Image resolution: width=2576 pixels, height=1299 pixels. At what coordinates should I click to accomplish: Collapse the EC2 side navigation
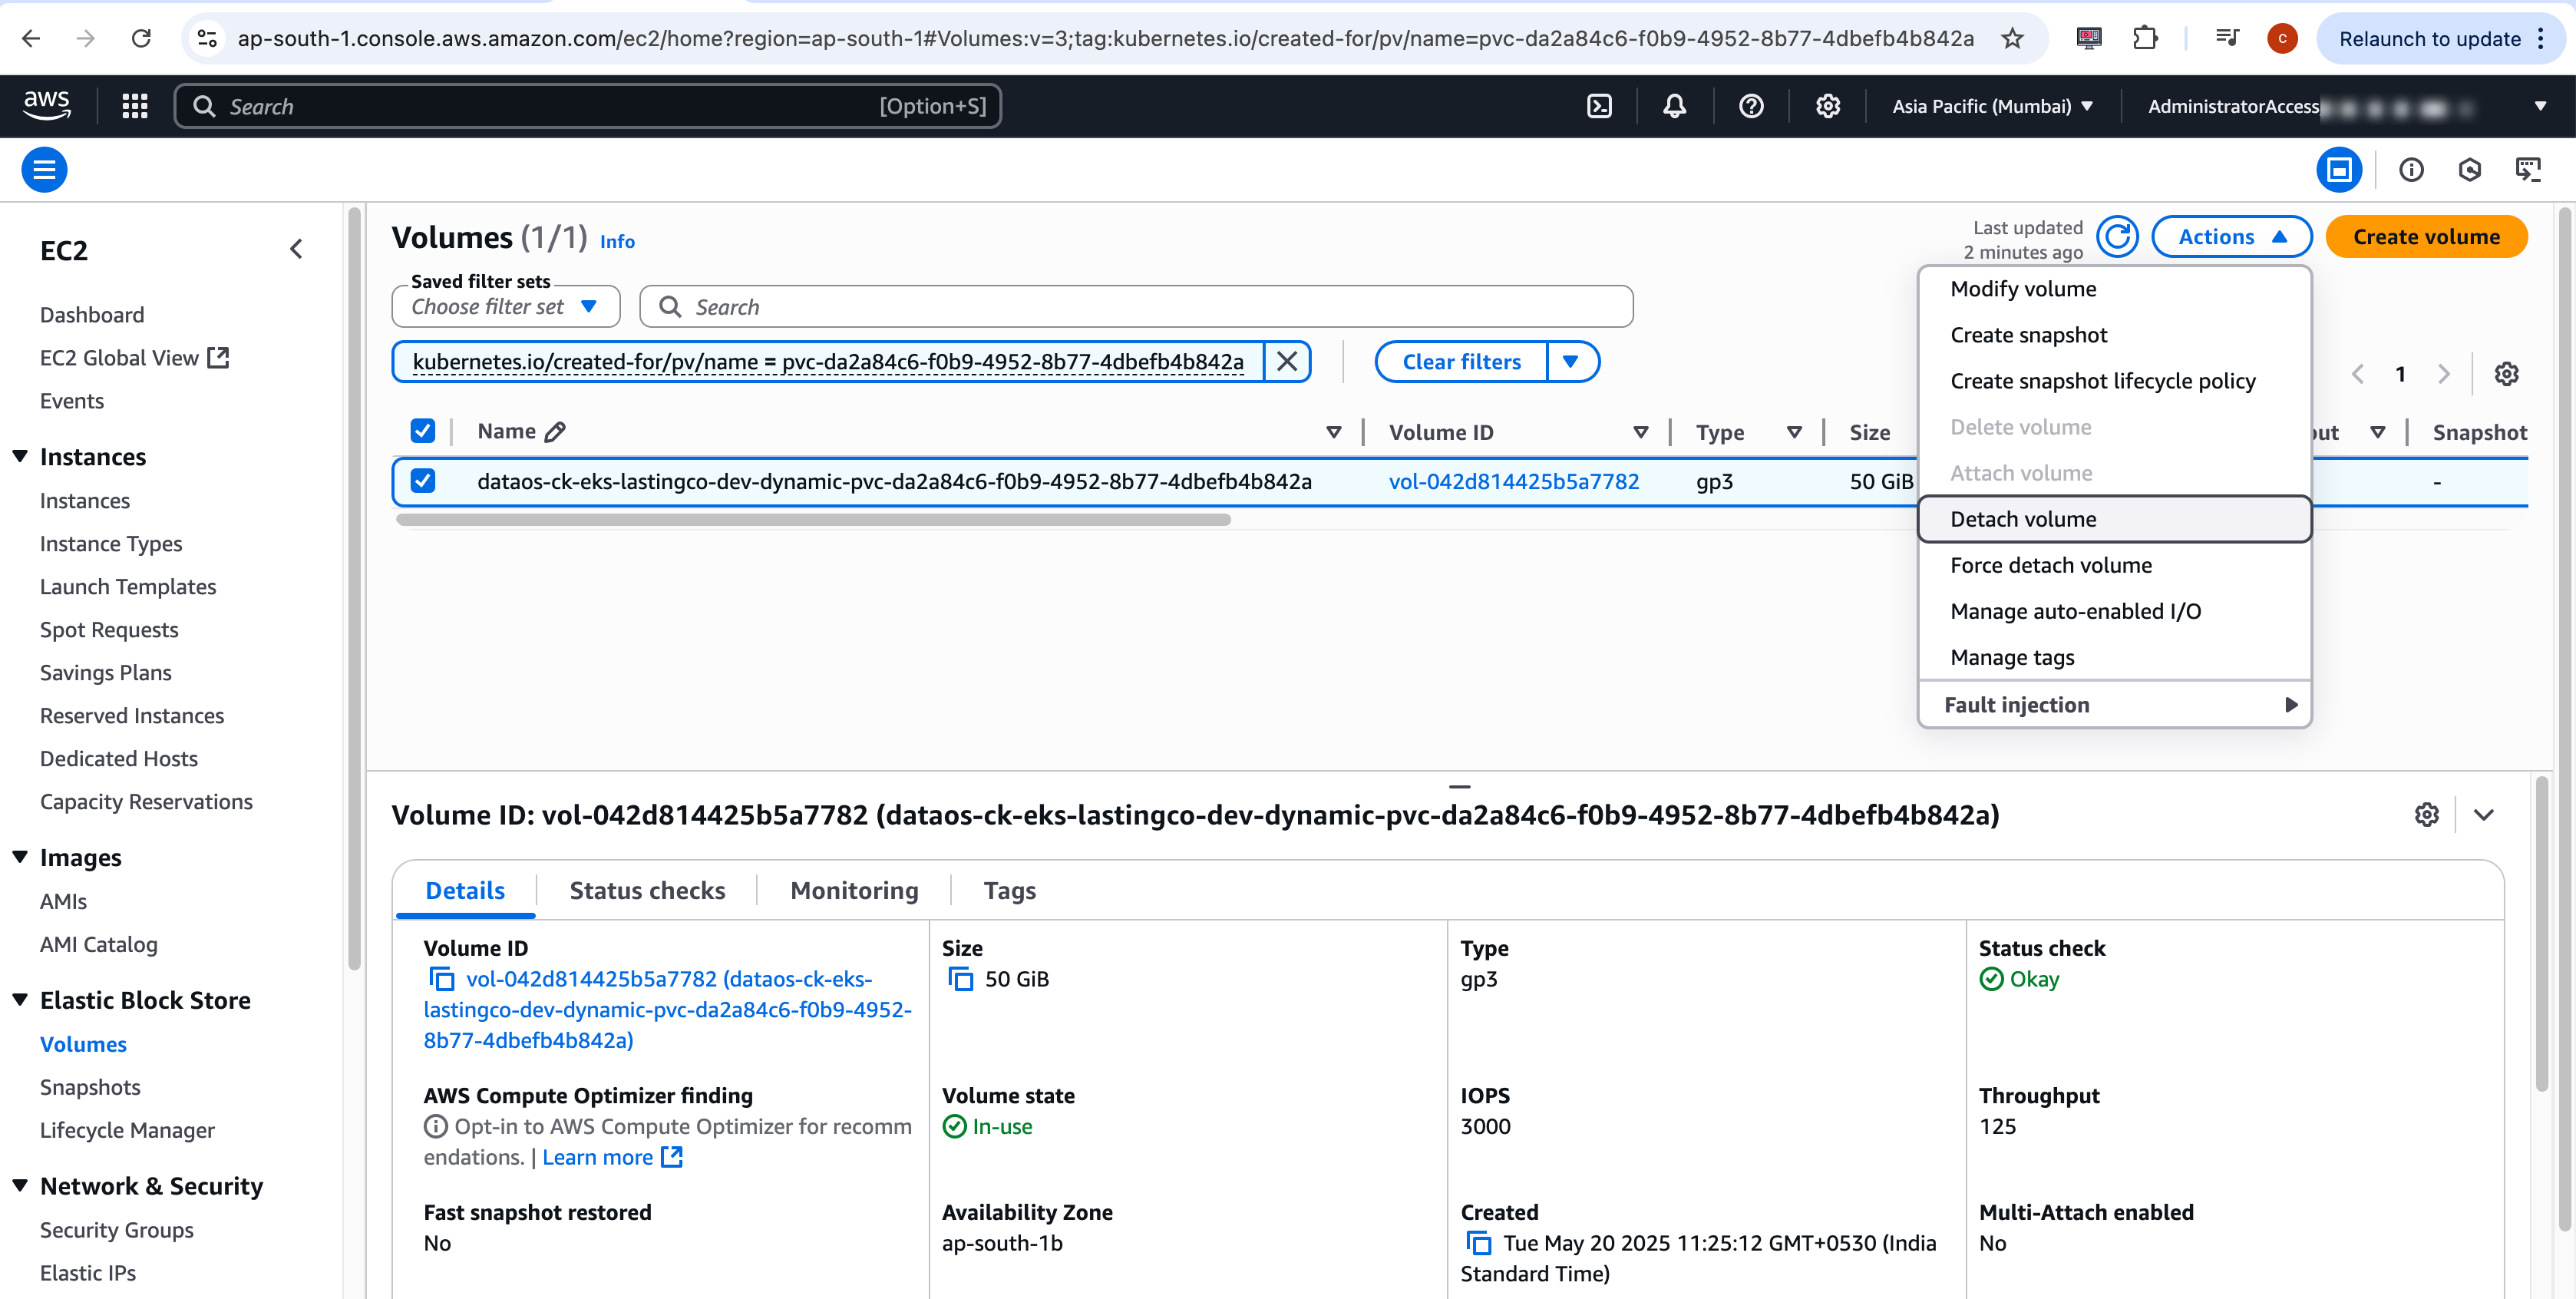click(x=296, y=250)
